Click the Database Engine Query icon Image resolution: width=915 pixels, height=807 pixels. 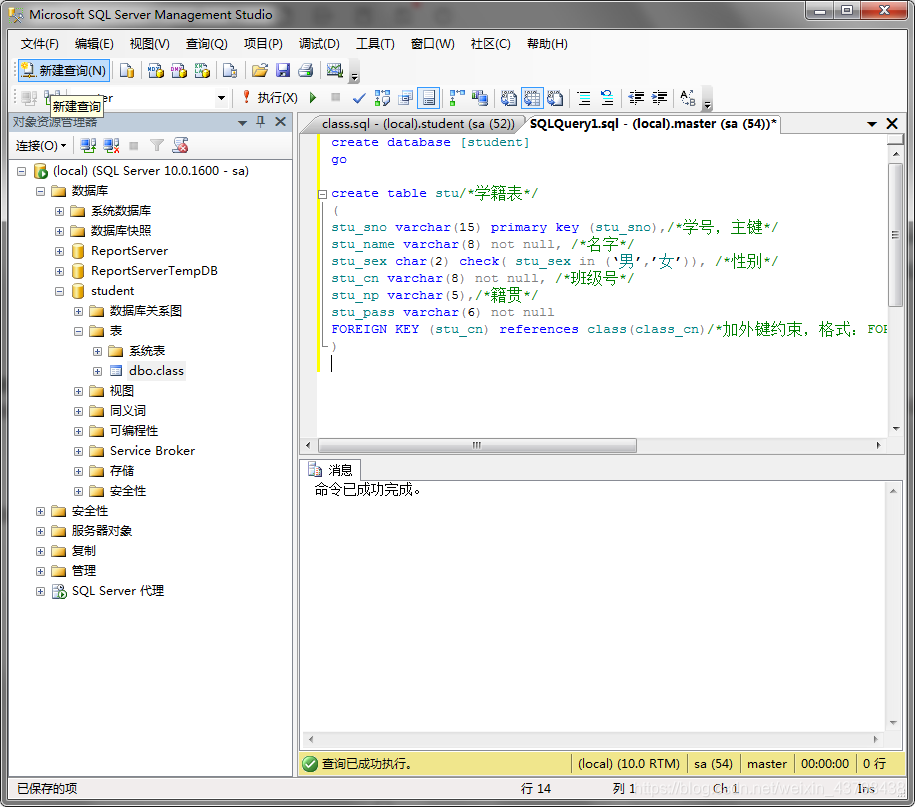tap(127, 71)
